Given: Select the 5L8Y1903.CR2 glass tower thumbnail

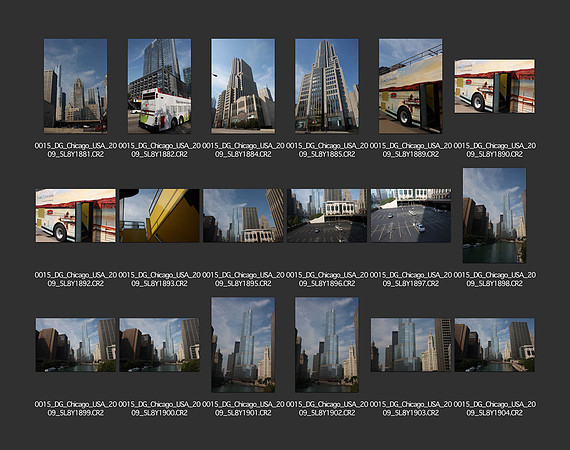Looking at the screenshot, I should point(411,345).
